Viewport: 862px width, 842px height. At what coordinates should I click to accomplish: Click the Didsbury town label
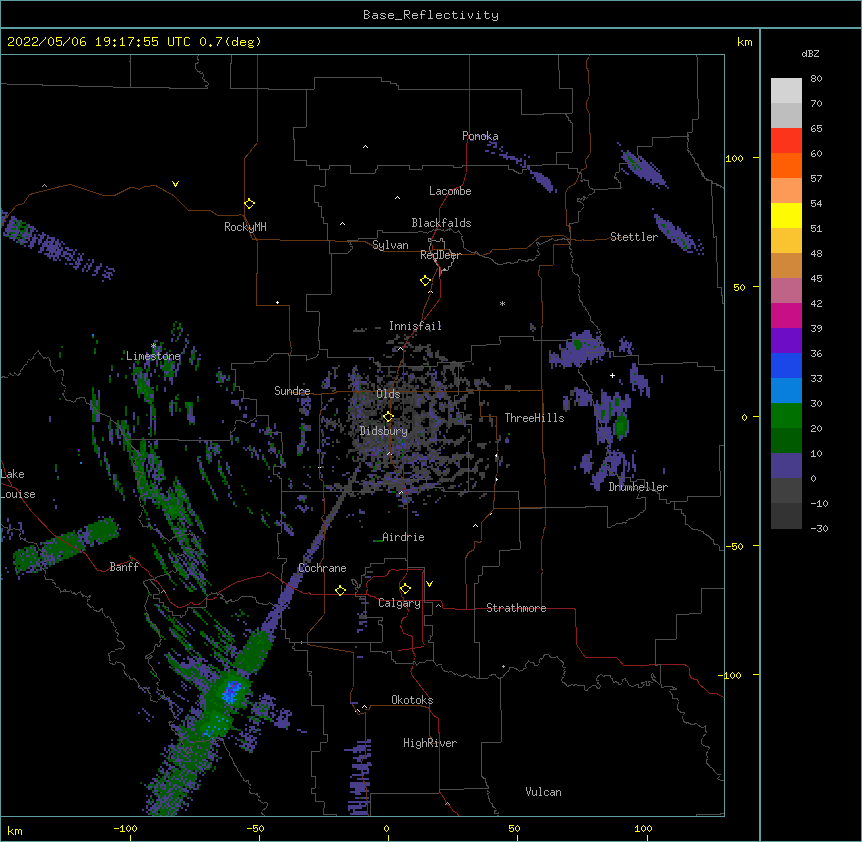pos(384,431)
